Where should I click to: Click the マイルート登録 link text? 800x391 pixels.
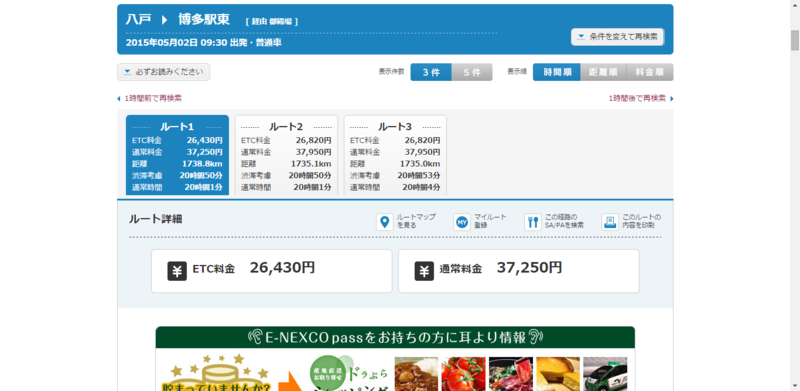coord(490,221)
